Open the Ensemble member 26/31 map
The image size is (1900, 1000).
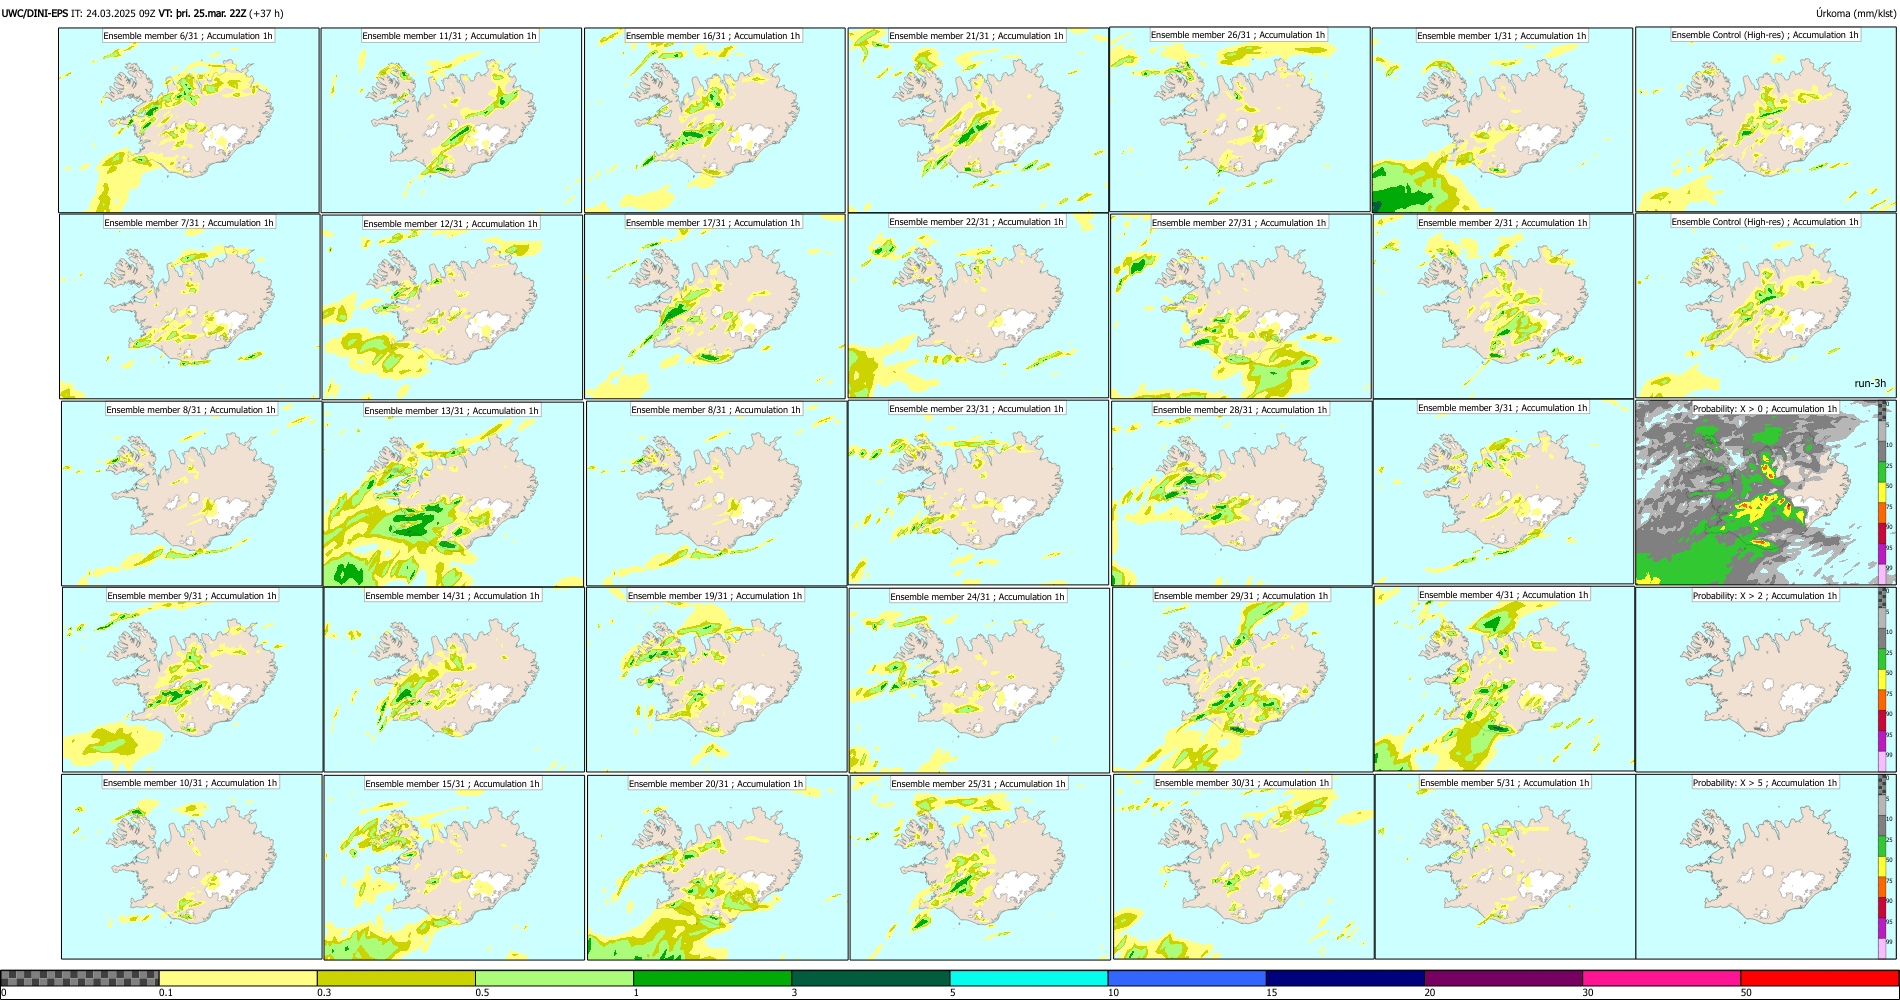click(1240, 120)
